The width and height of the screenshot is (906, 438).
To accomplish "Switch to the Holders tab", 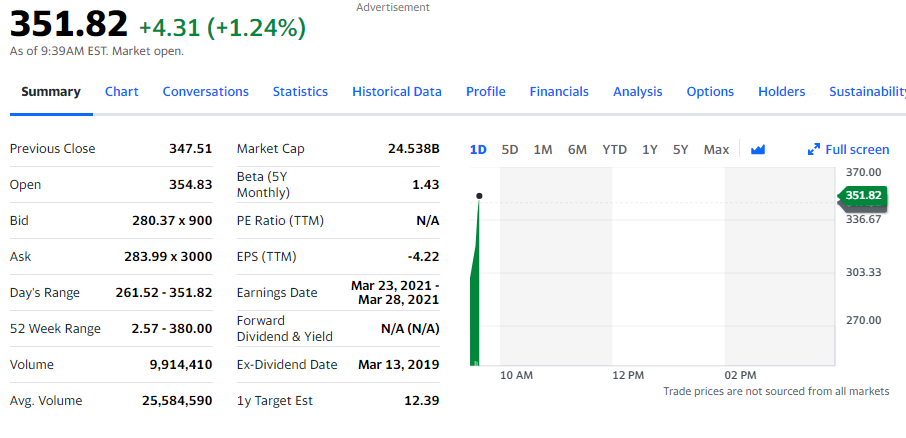I will 781,92.
